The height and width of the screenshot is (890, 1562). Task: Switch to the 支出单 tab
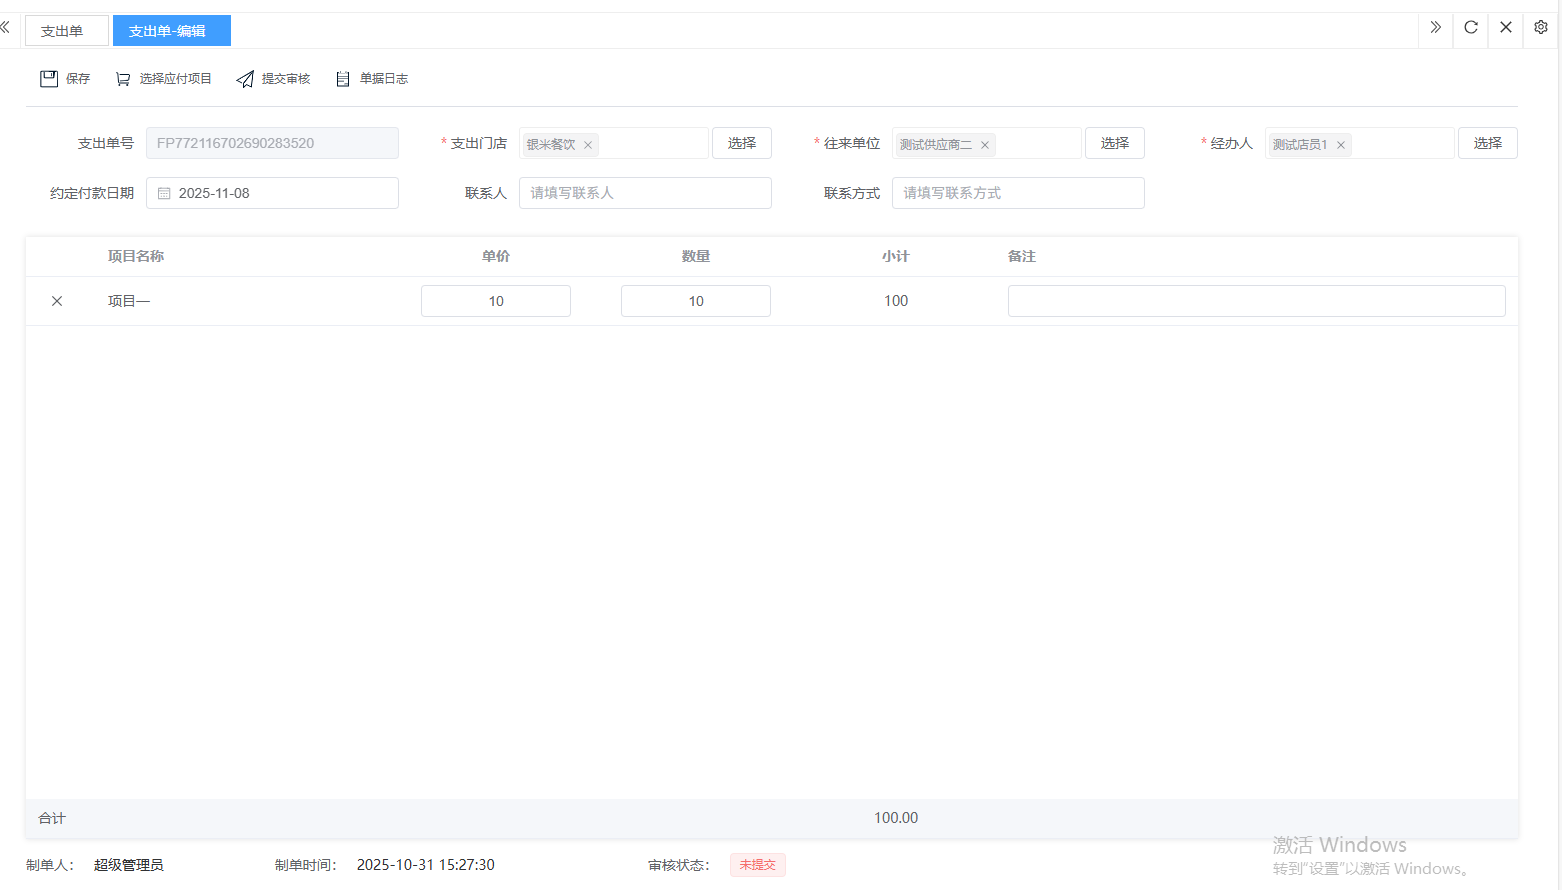click(x=62, y=31)
